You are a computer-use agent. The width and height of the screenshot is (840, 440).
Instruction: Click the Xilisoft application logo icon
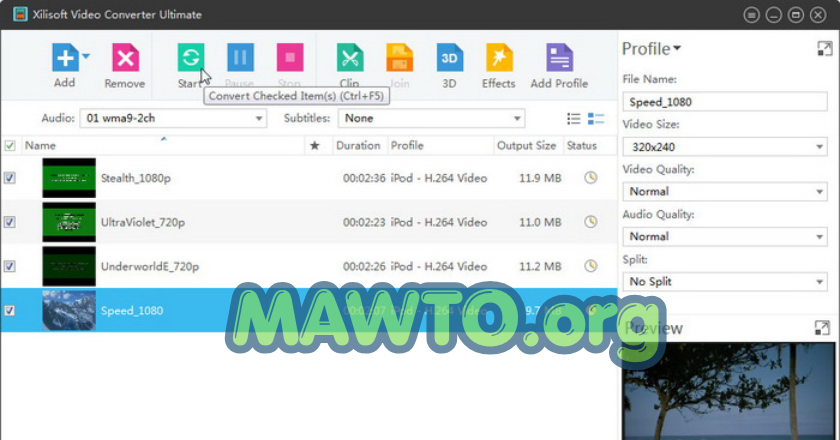[x=20, y=14]
